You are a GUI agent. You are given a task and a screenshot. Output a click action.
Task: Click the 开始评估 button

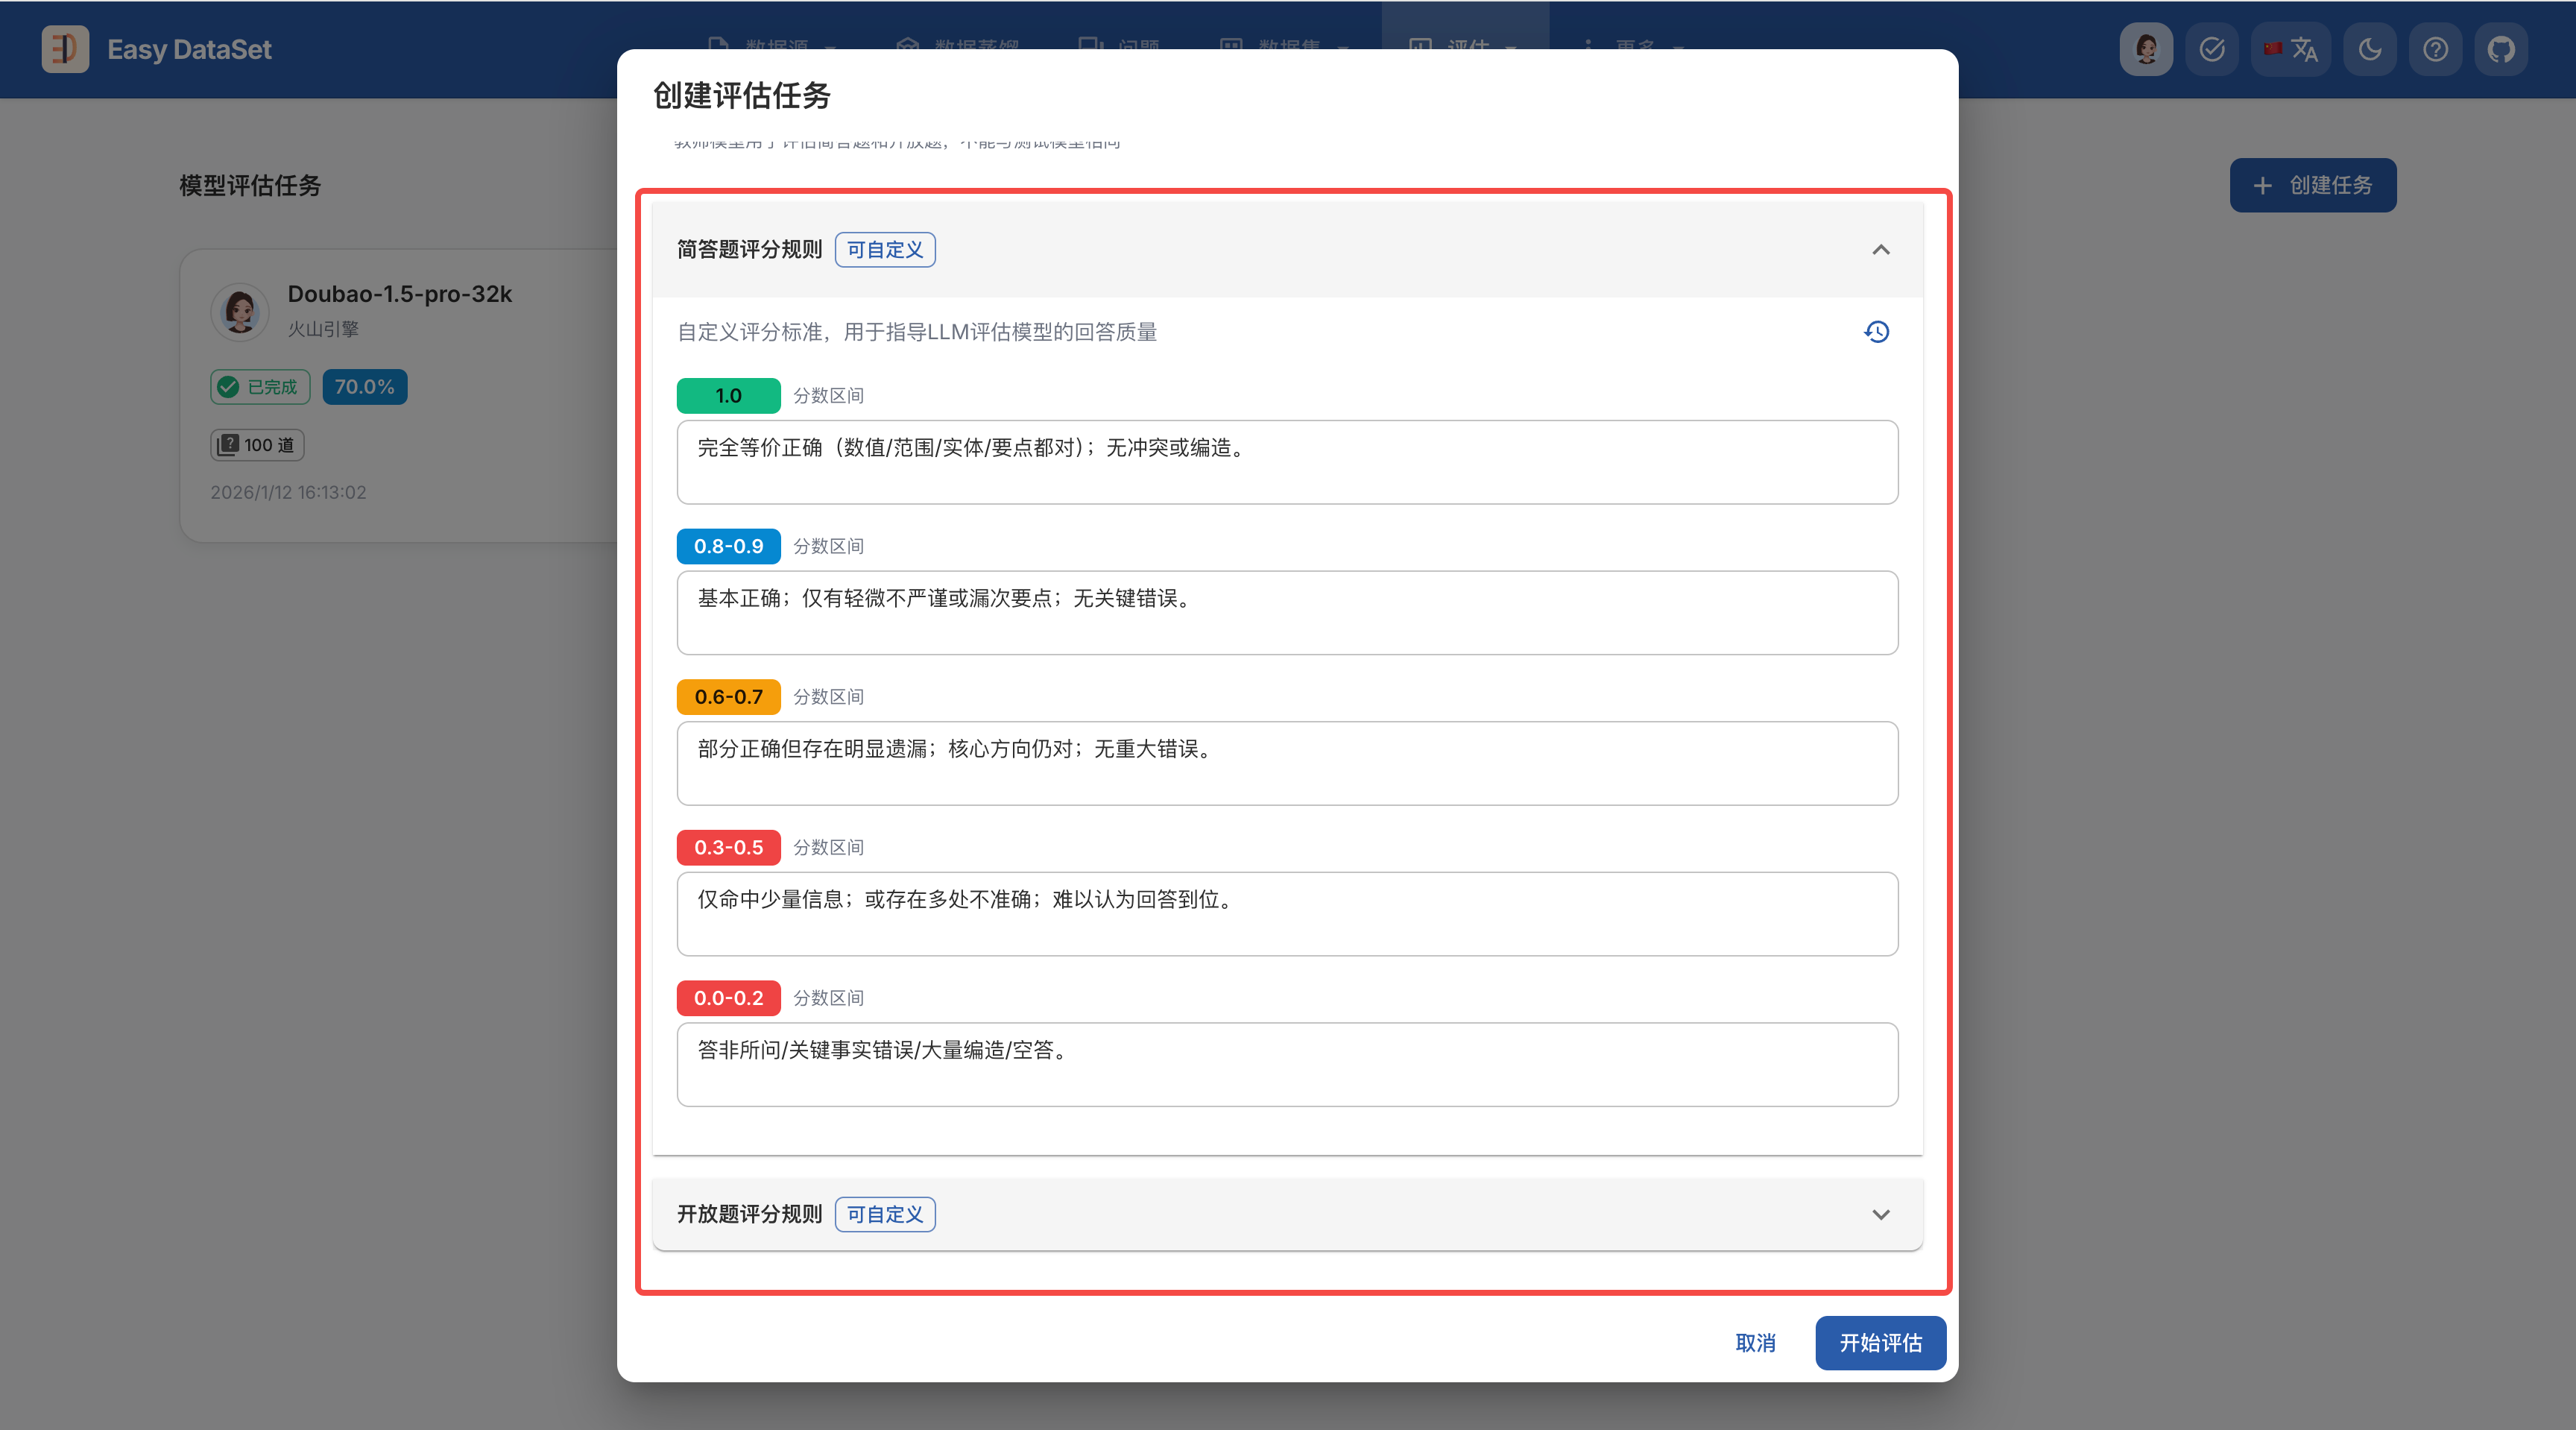[1880, 1343]
